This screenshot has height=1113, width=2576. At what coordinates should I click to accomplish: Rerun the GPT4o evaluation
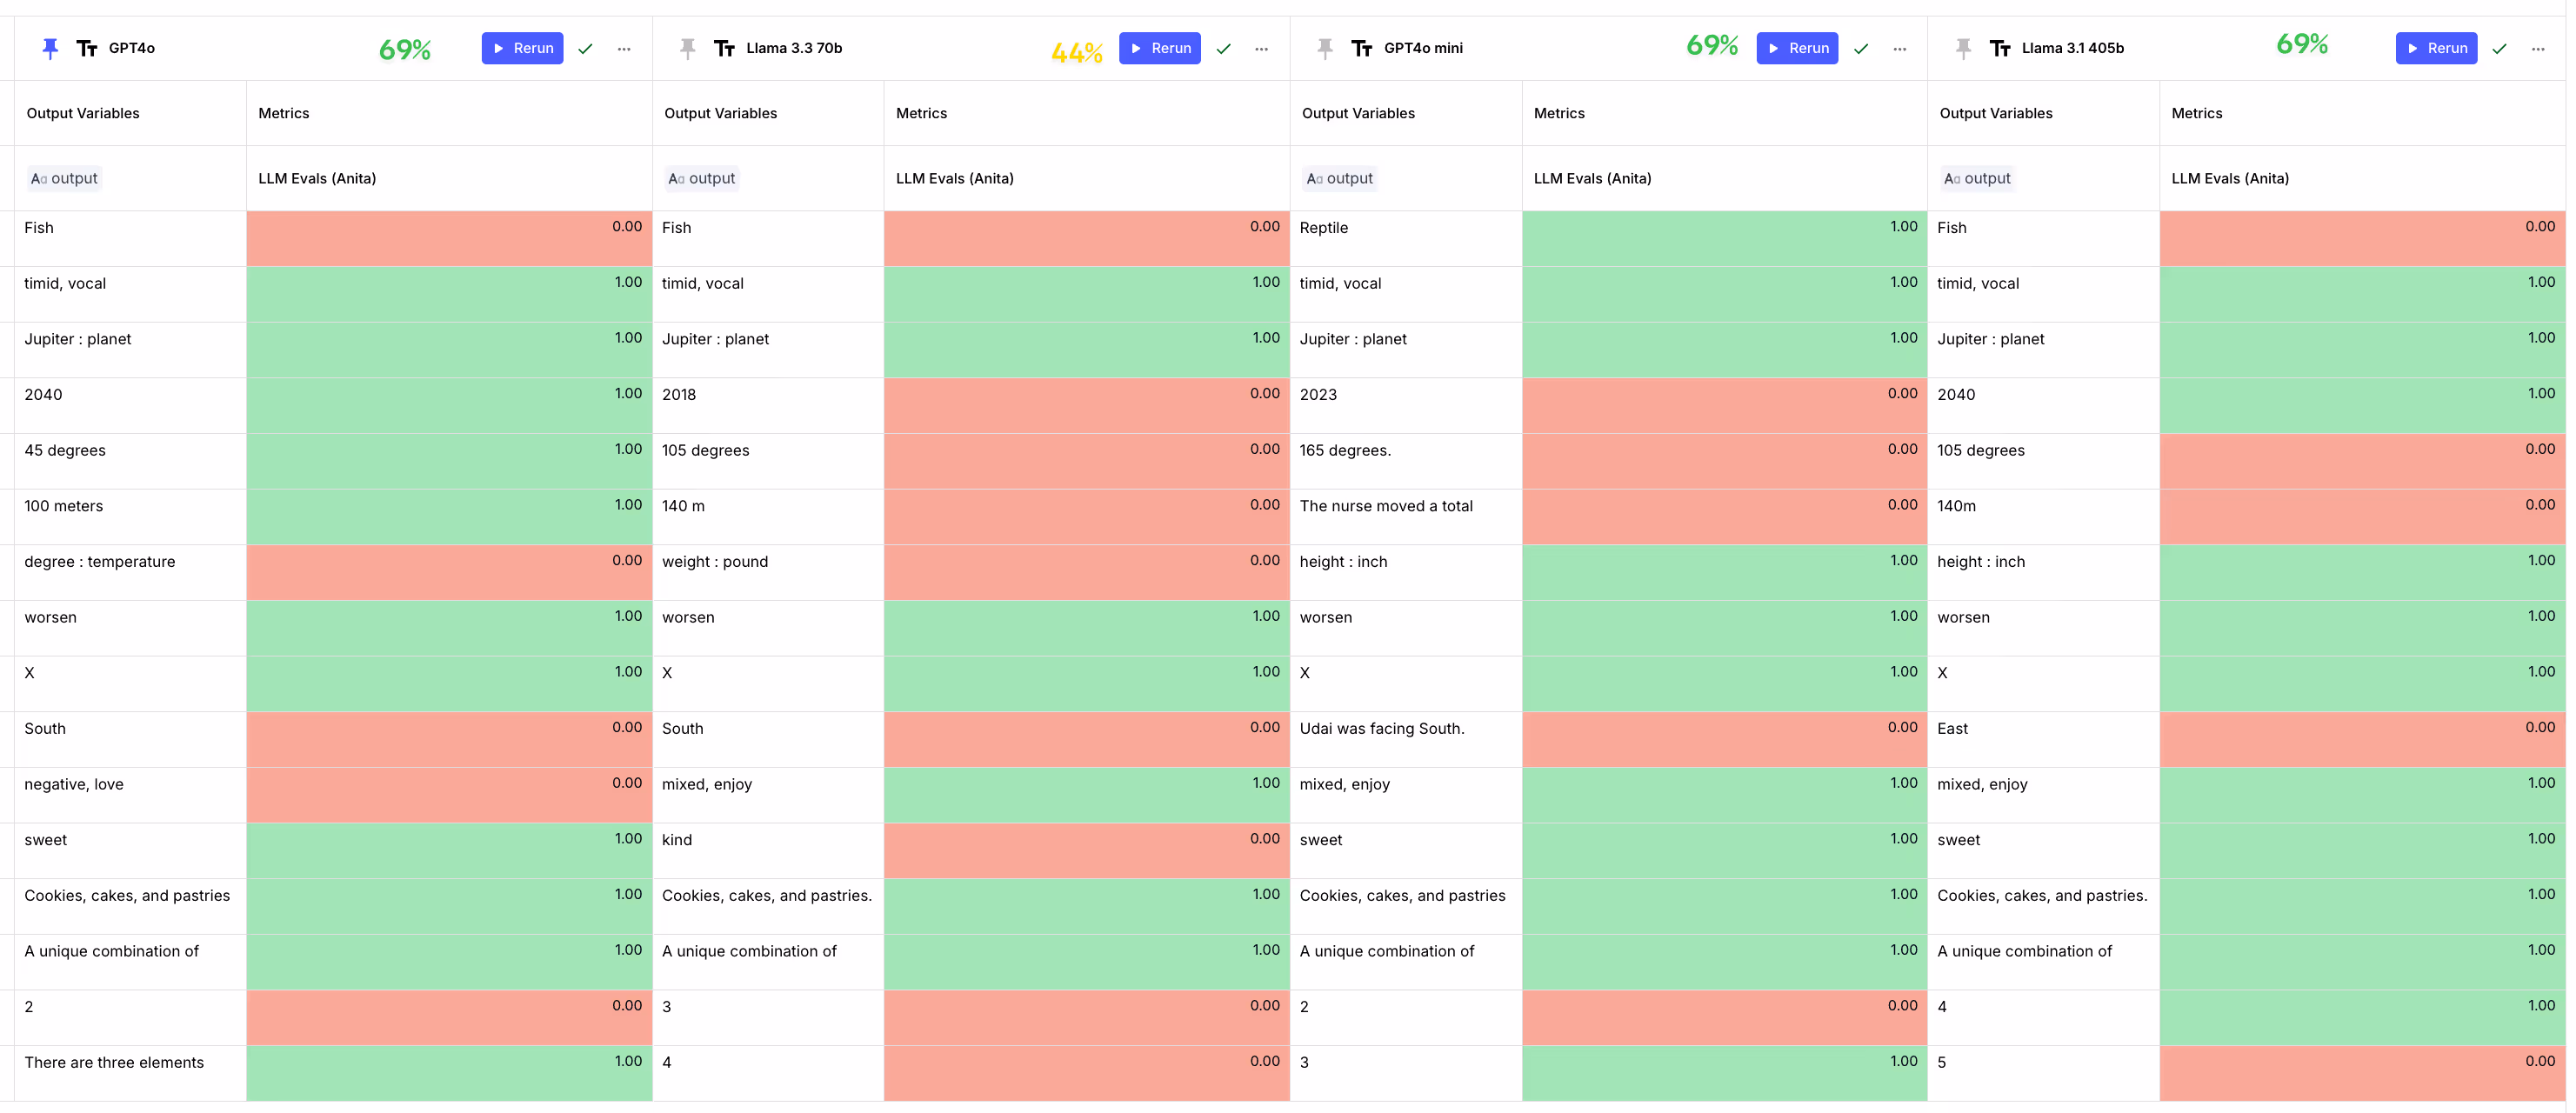[x=522, y=48]
